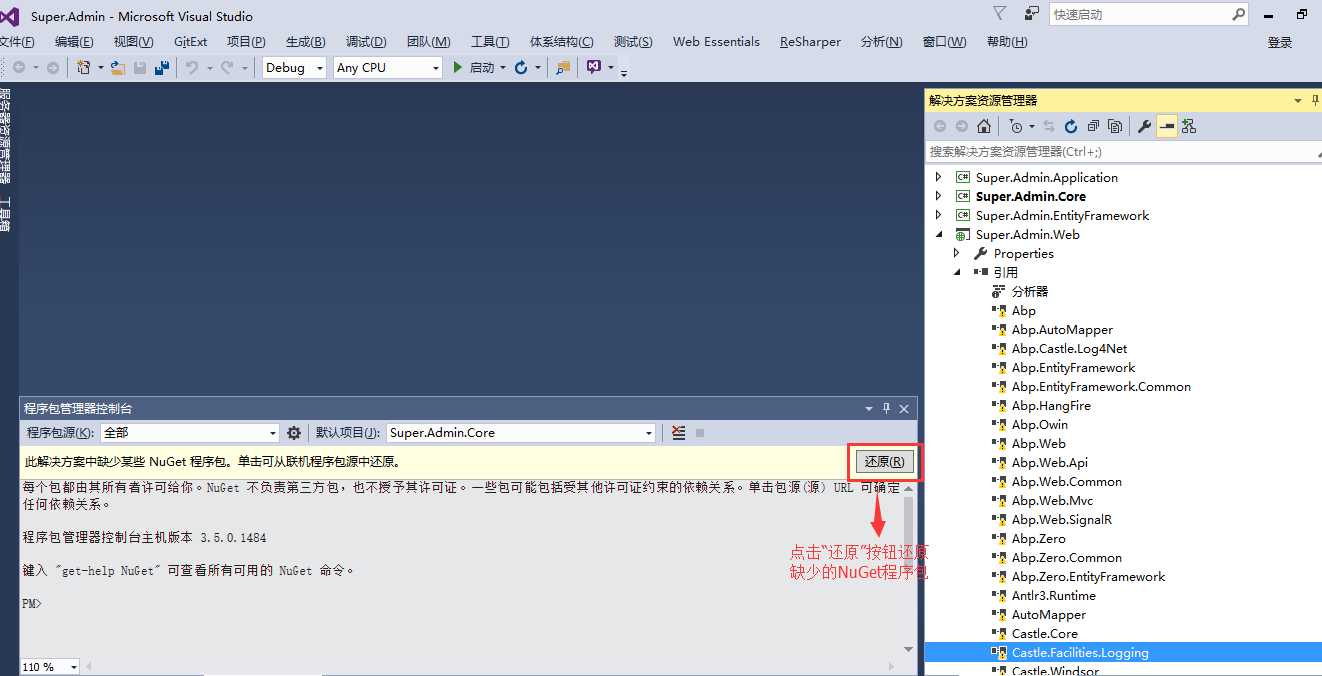Open the 工具箱 Toolbox side tab

coord(5,215)
